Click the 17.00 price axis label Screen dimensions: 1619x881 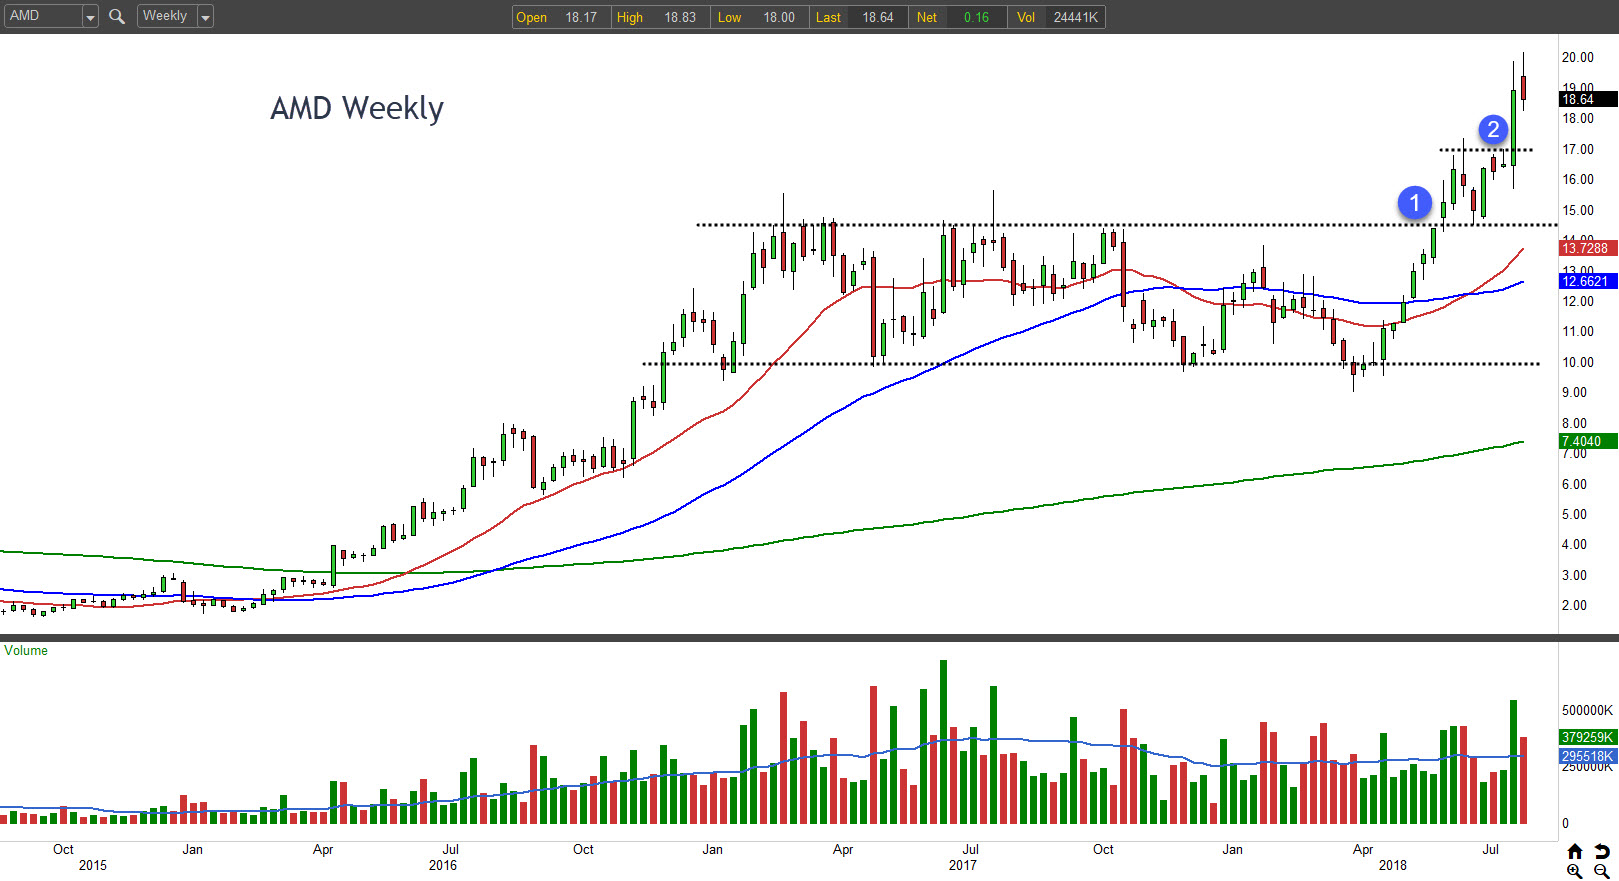tap(1578, 149)
